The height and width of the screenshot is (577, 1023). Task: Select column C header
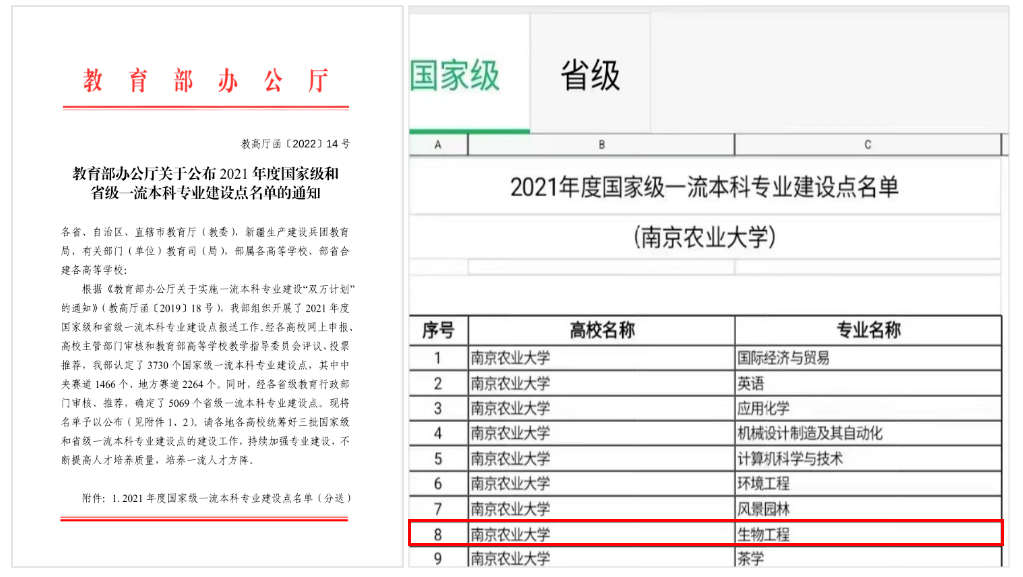coord(867,145)
